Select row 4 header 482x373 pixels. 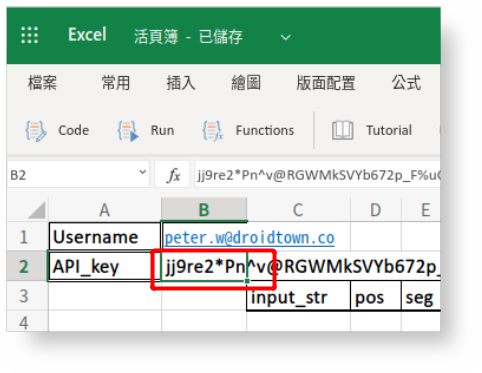point(27,321)
